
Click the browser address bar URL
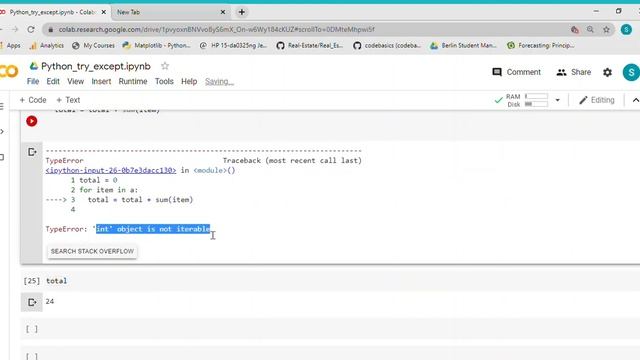coord(216,29)
